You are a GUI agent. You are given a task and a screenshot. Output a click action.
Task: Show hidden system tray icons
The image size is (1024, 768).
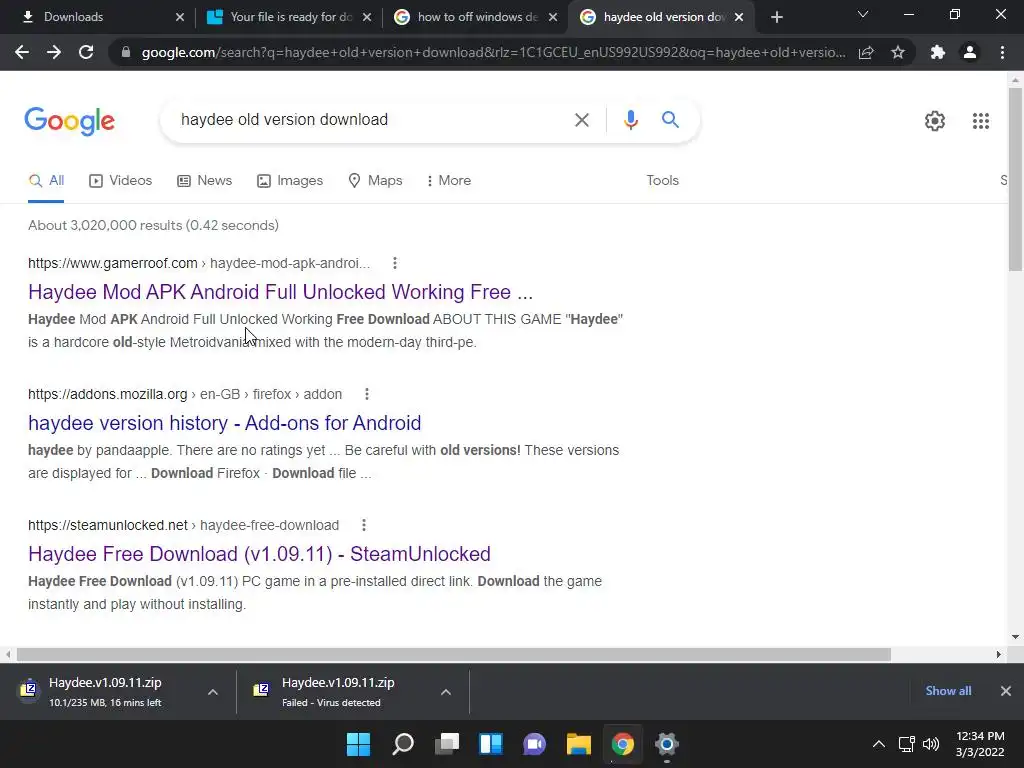(x=879, y=744)
